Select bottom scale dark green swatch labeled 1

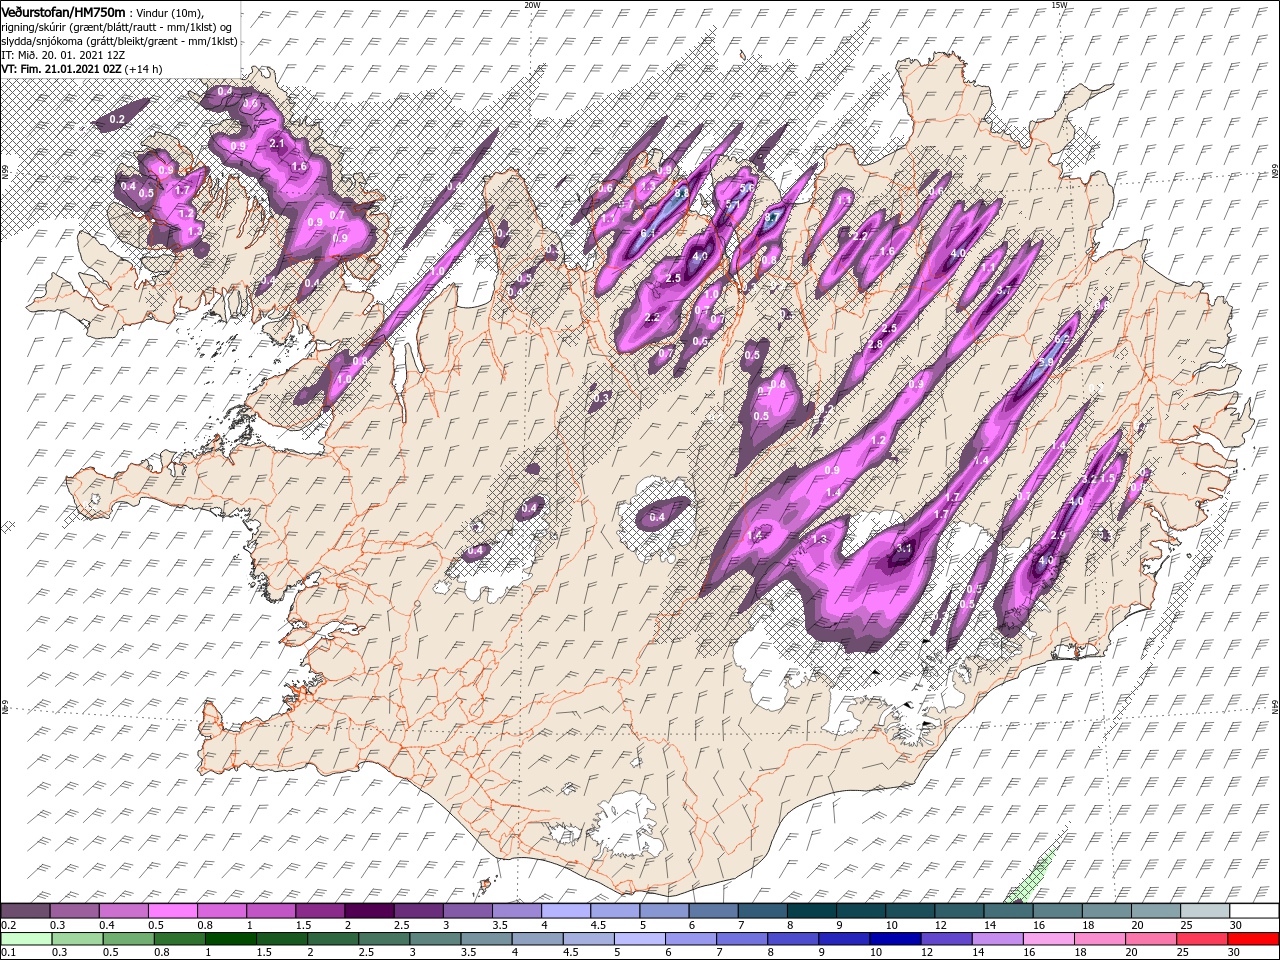coord(231,939)
